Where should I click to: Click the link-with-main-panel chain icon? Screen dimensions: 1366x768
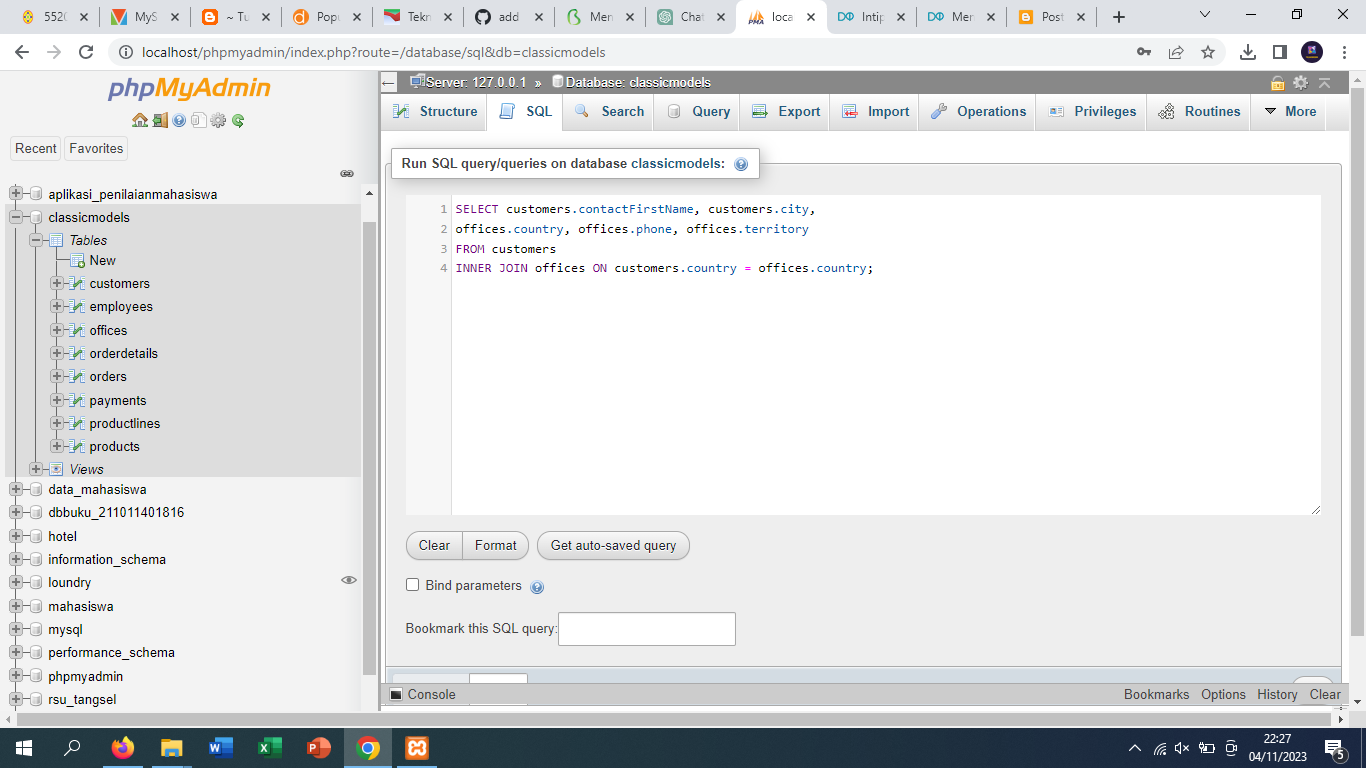click(x=347, y=173)
